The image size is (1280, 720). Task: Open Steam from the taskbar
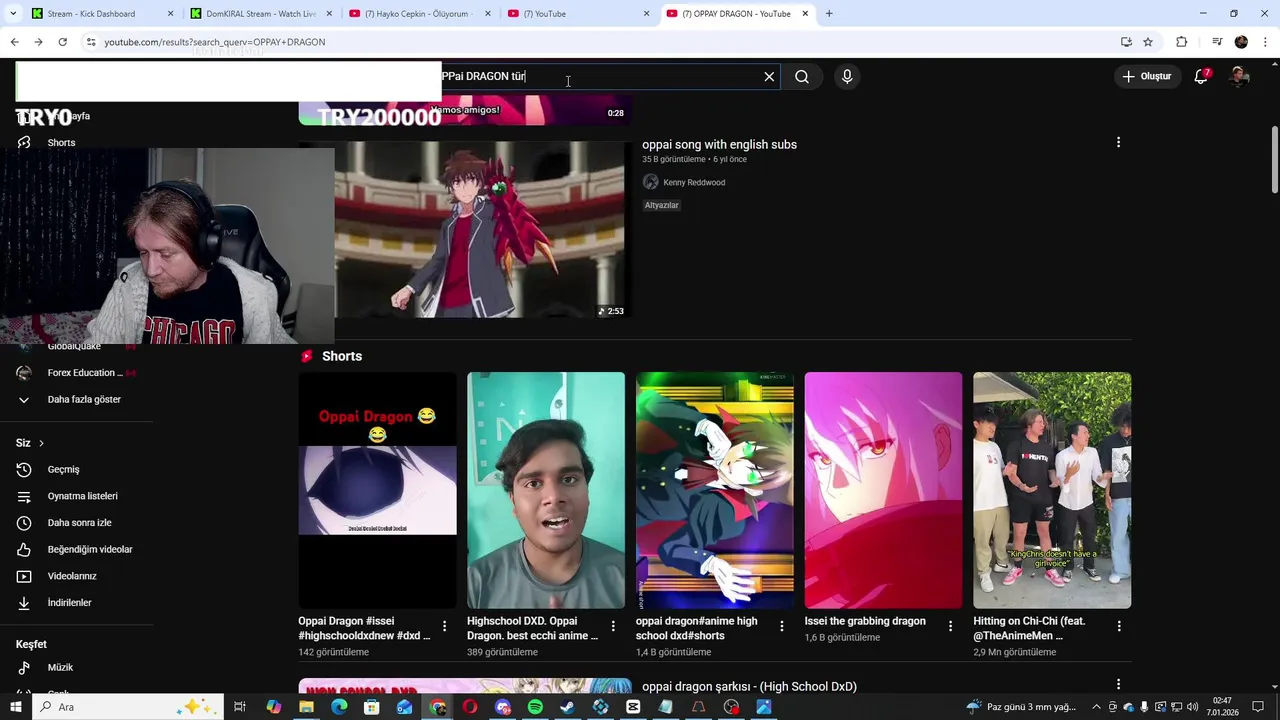(568, 707)
